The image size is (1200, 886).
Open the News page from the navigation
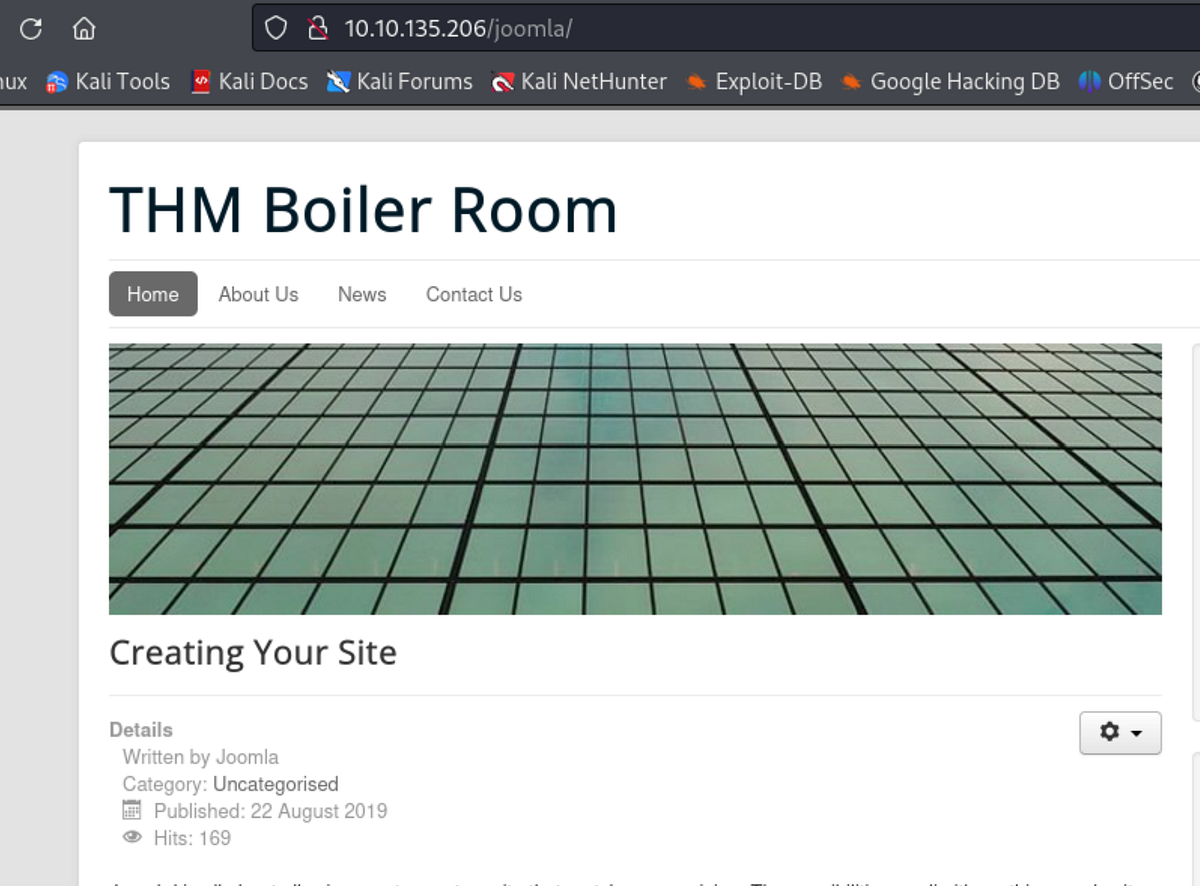[x=361, y=294]
